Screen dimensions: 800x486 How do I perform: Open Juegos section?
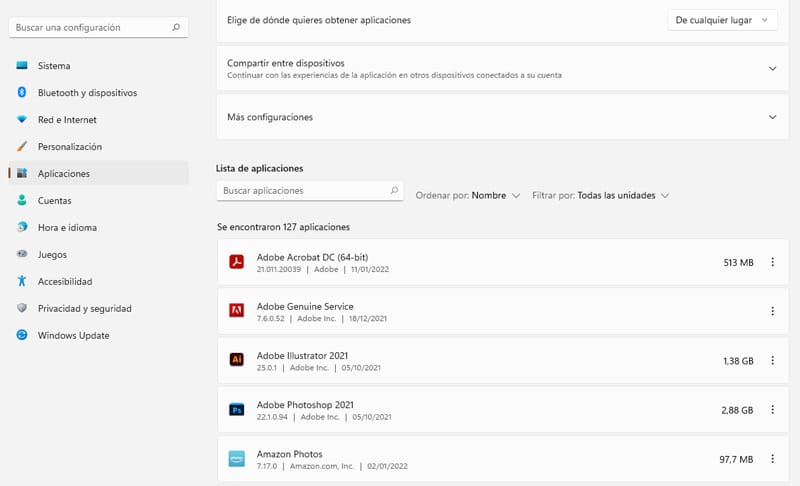[x=98, y=254]
